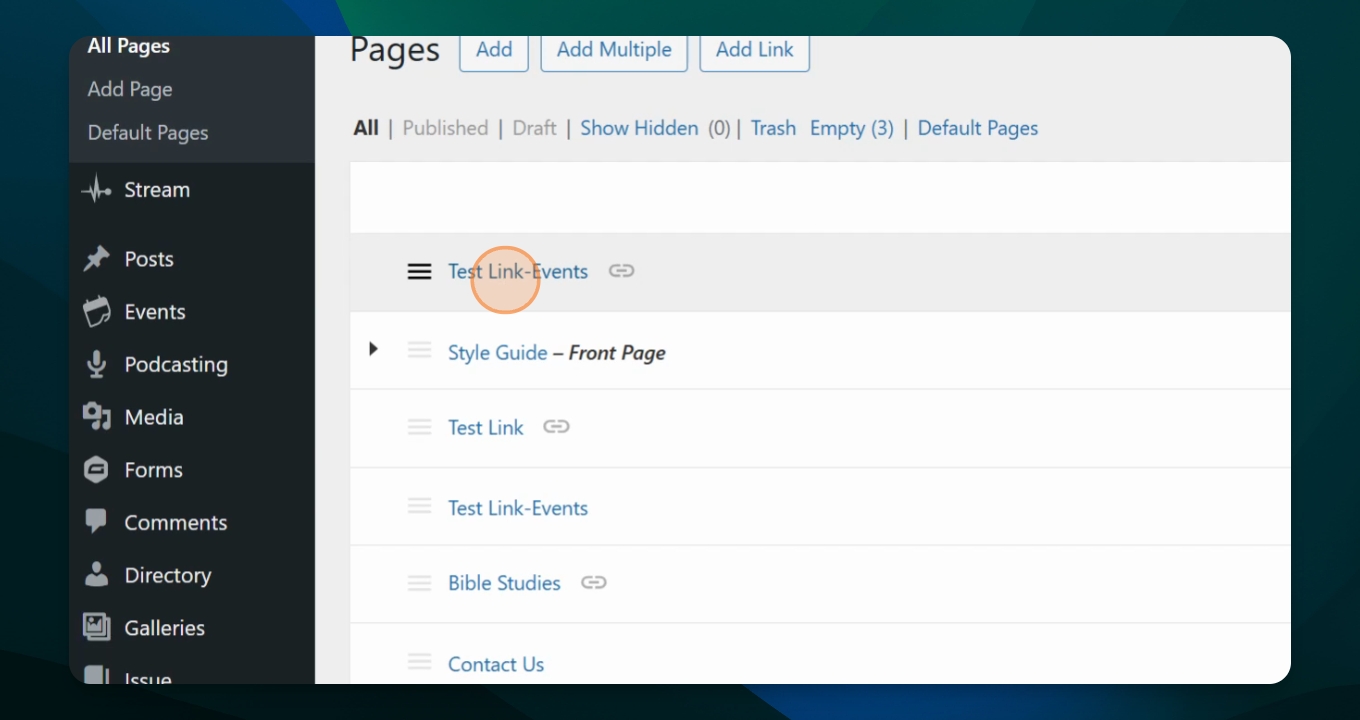Click the Empty (3) trash link
1360x720 pixels.
(852, 128)
